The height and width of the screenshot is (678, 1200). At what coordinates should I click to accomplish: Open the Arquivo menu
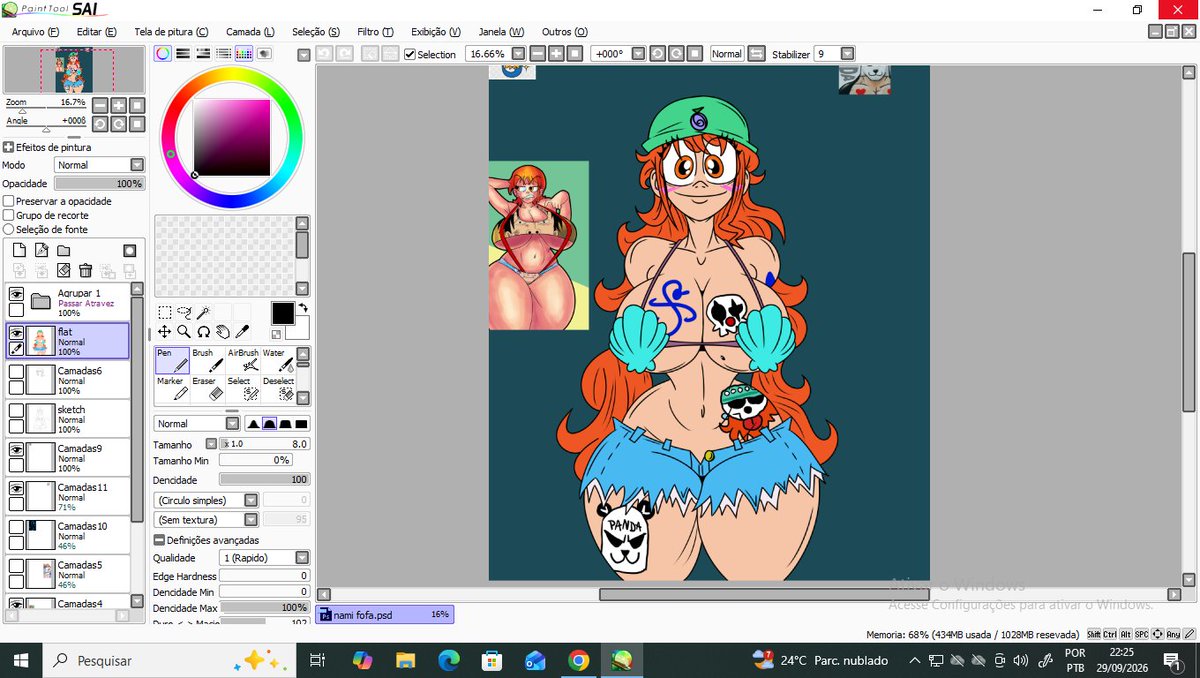pos(35,32)
